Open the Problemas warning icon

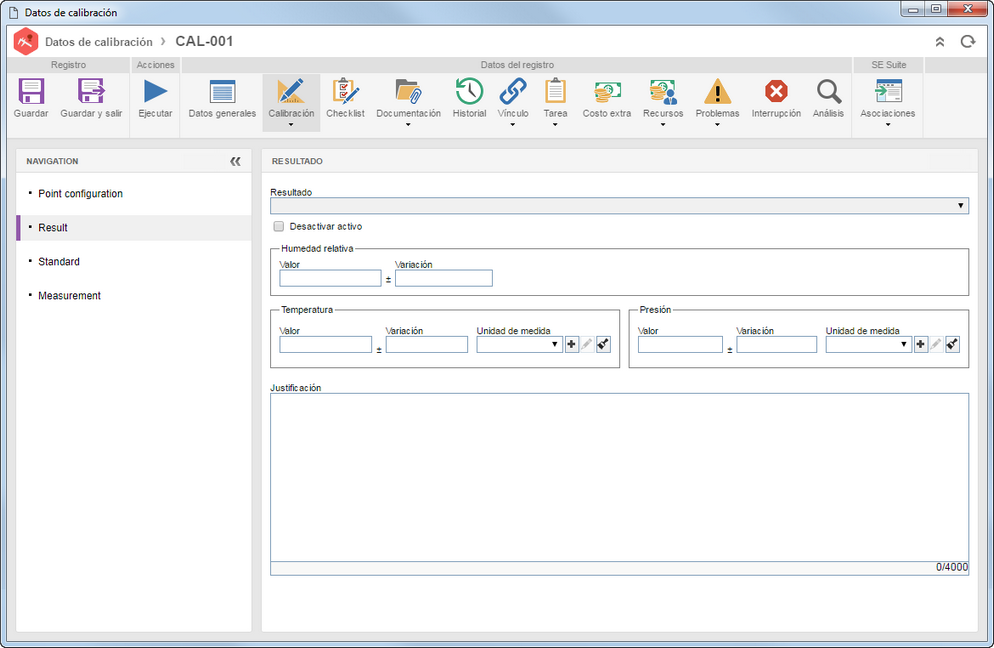click(718, 92)
